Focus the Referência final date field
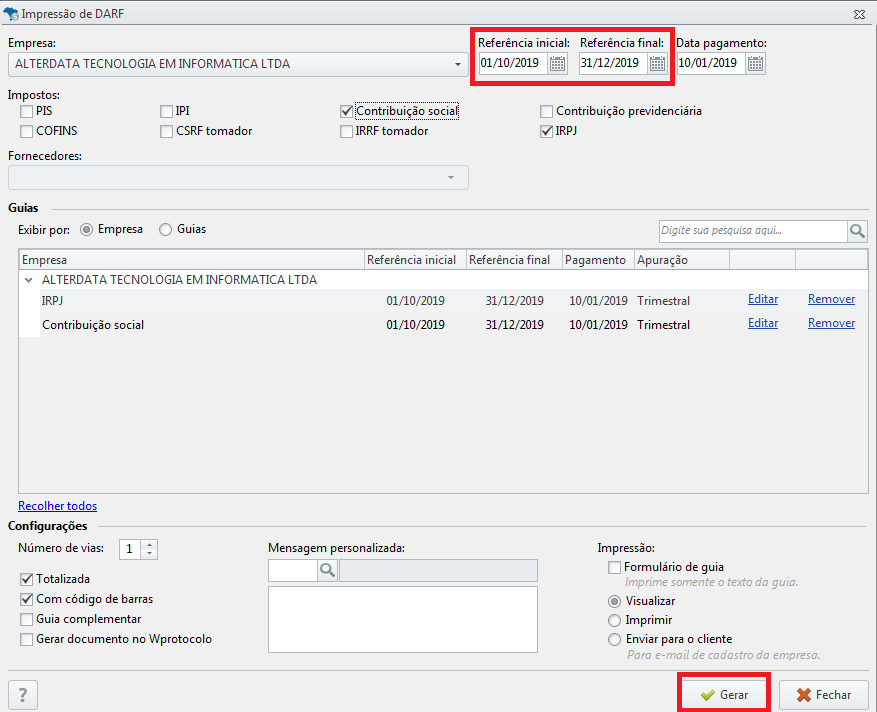The image size is (877, 712). tap(613, 63)
